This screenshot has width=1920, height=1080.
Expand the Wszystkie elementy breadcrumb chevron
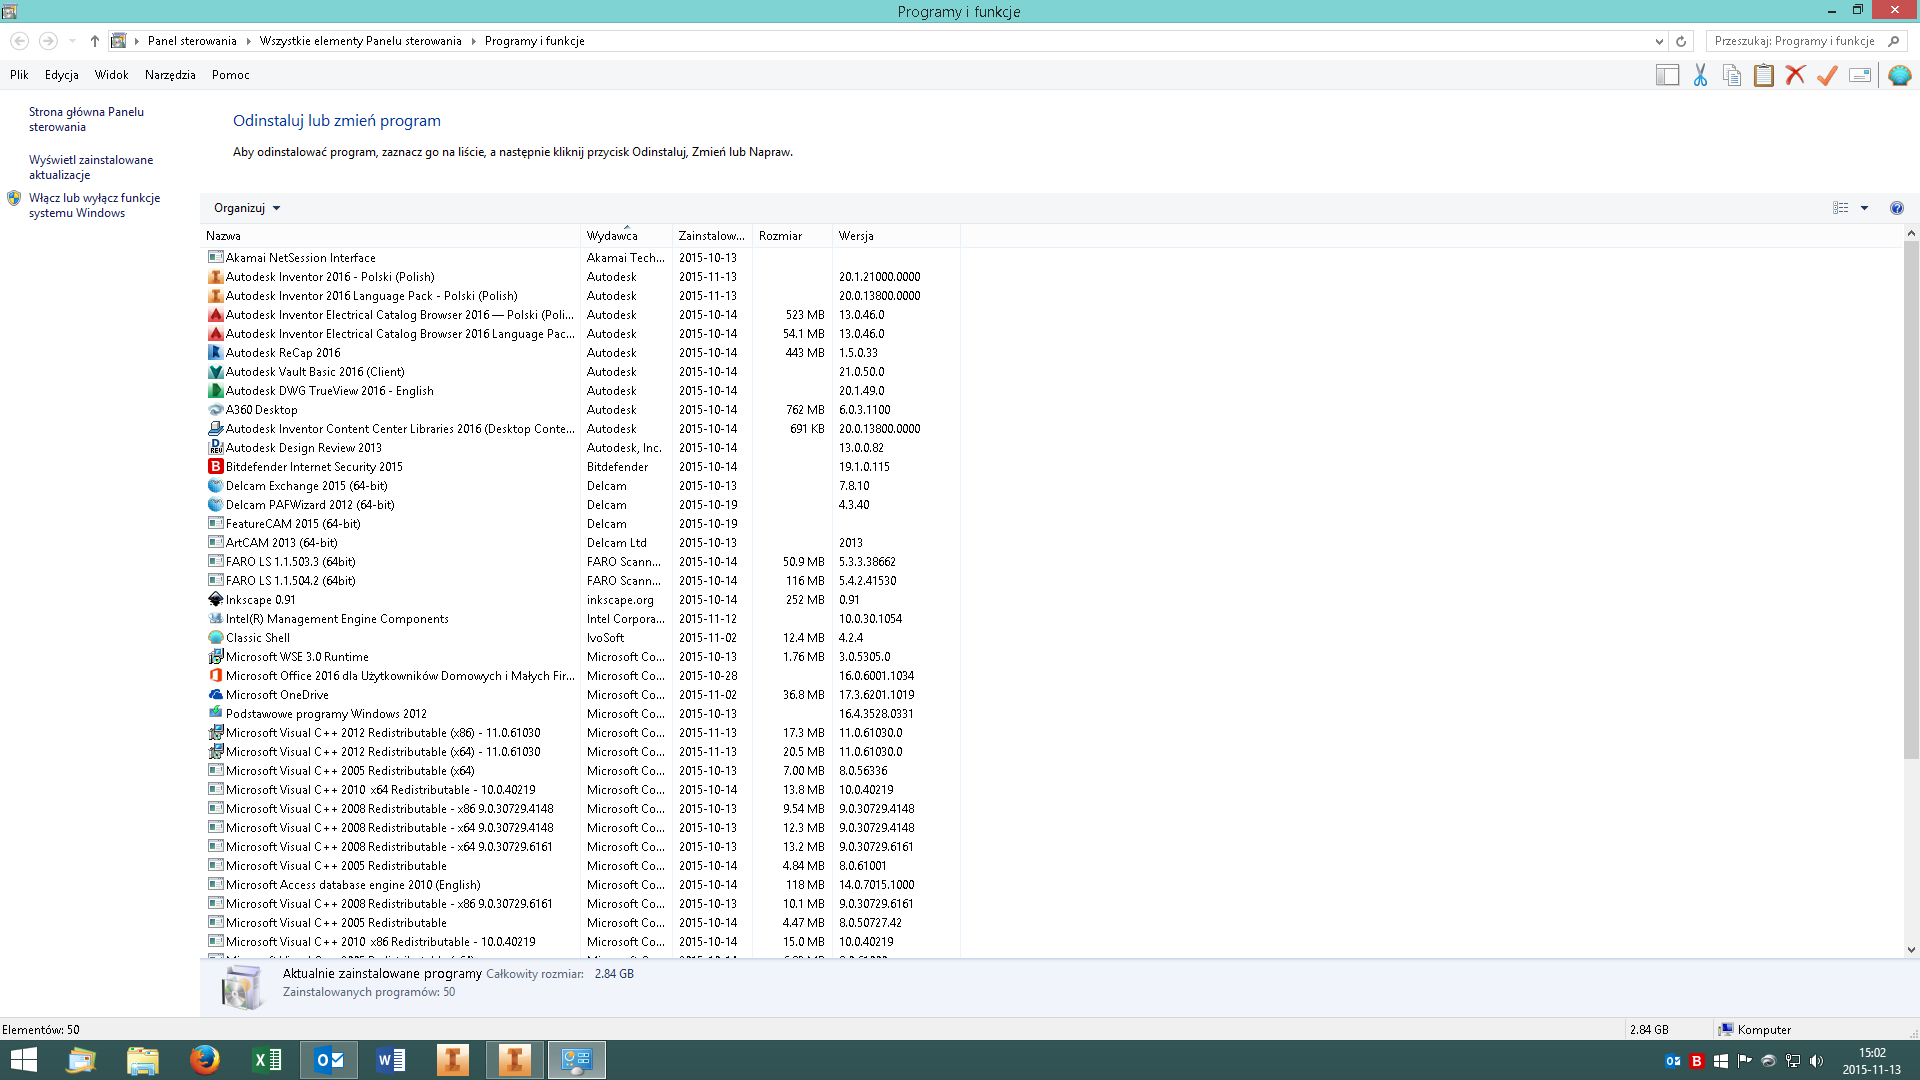tap(473, 41)
